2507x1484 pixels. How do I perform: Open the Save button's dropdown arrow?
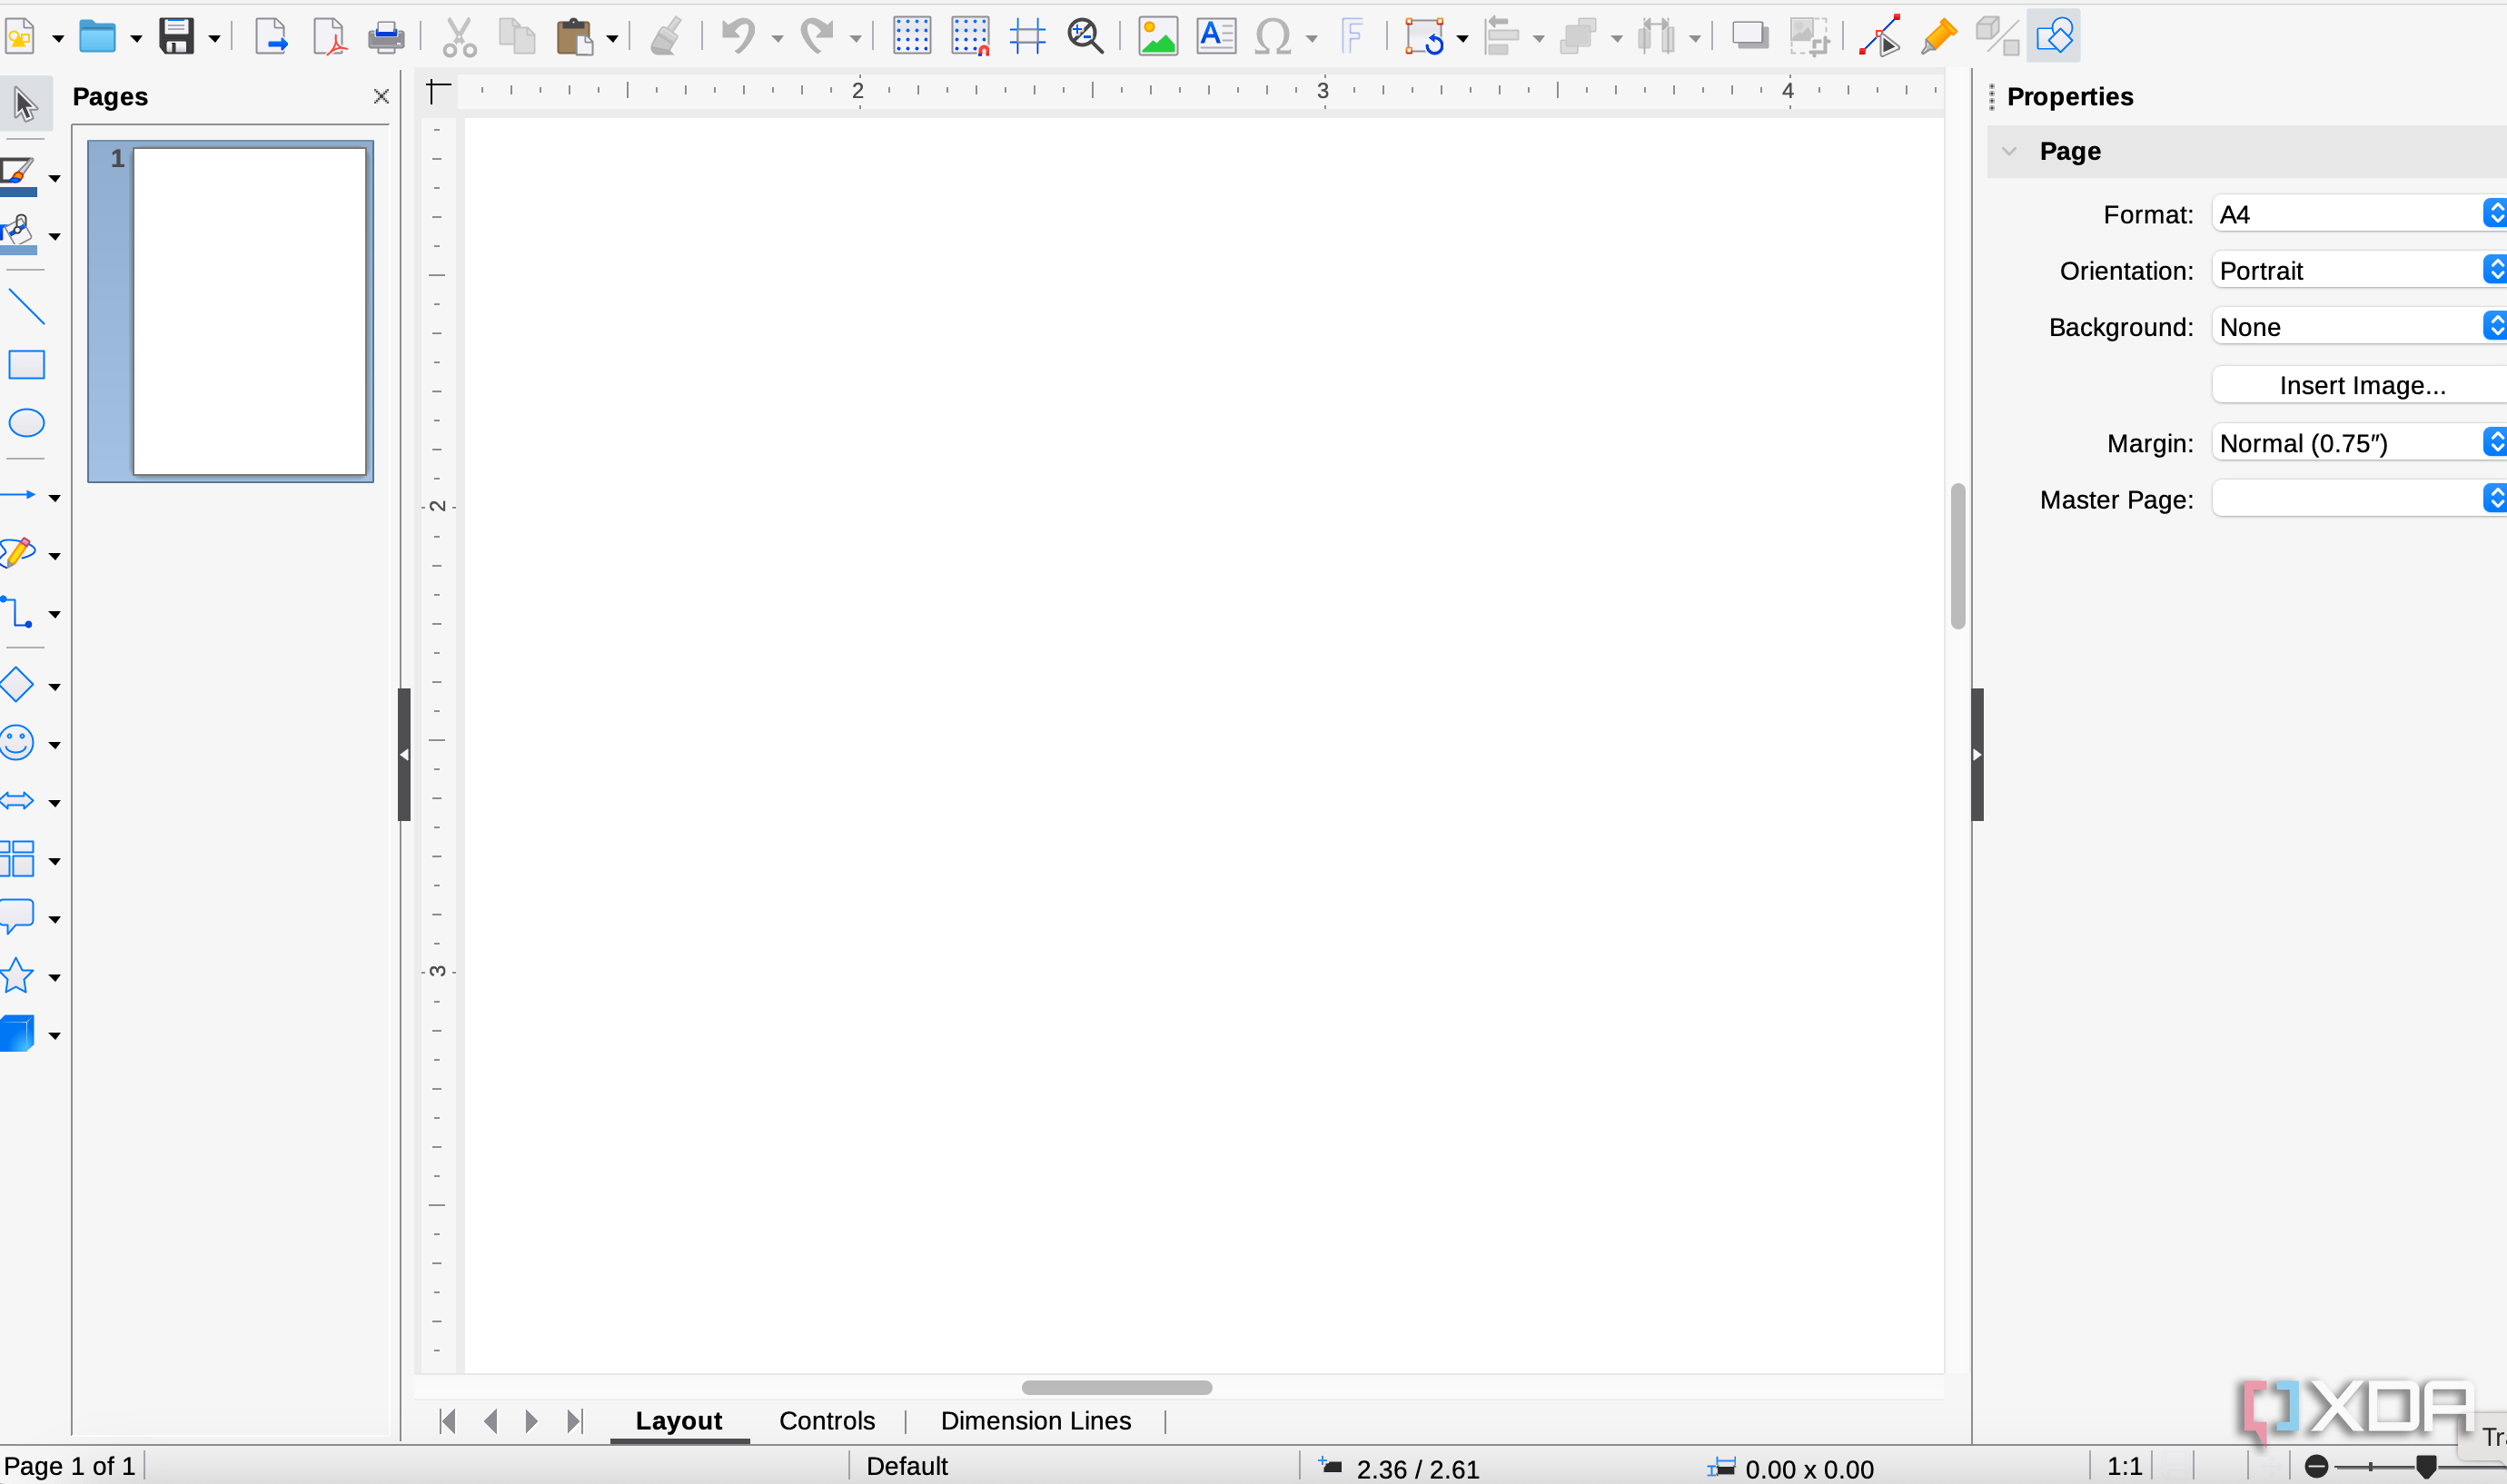pyautogui.click(x=214, y=39)
